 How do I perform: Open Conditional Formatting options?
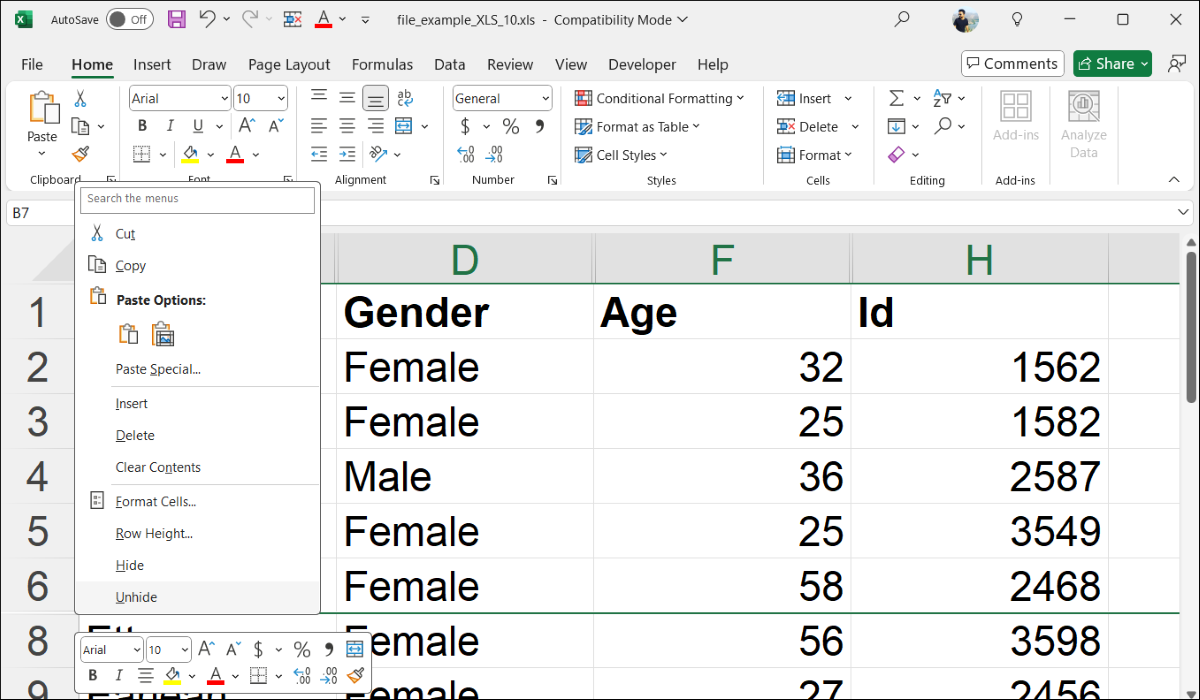[660, 98]
